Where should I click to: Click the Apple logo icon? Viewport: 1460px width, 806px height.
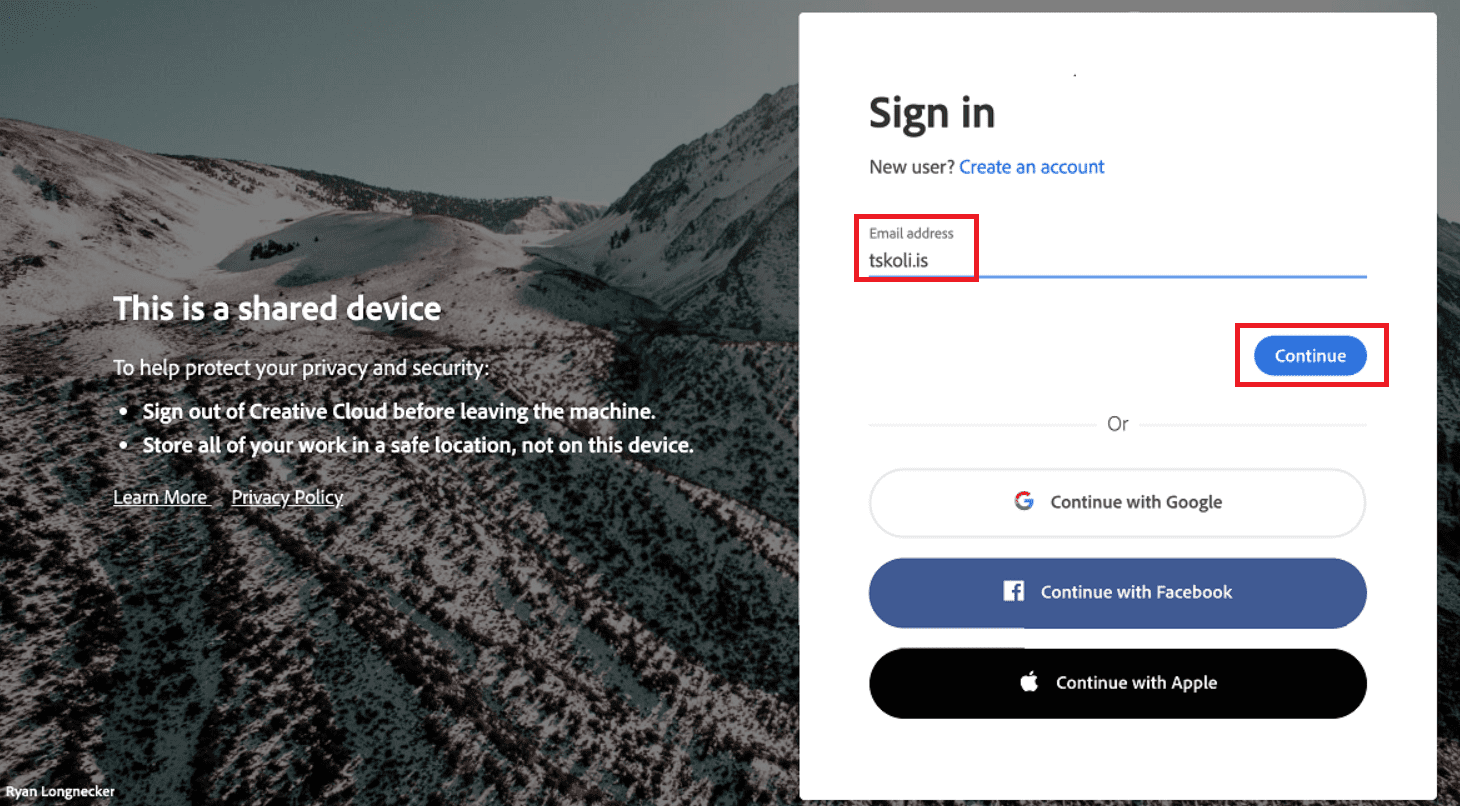[x=1029, y=682]
